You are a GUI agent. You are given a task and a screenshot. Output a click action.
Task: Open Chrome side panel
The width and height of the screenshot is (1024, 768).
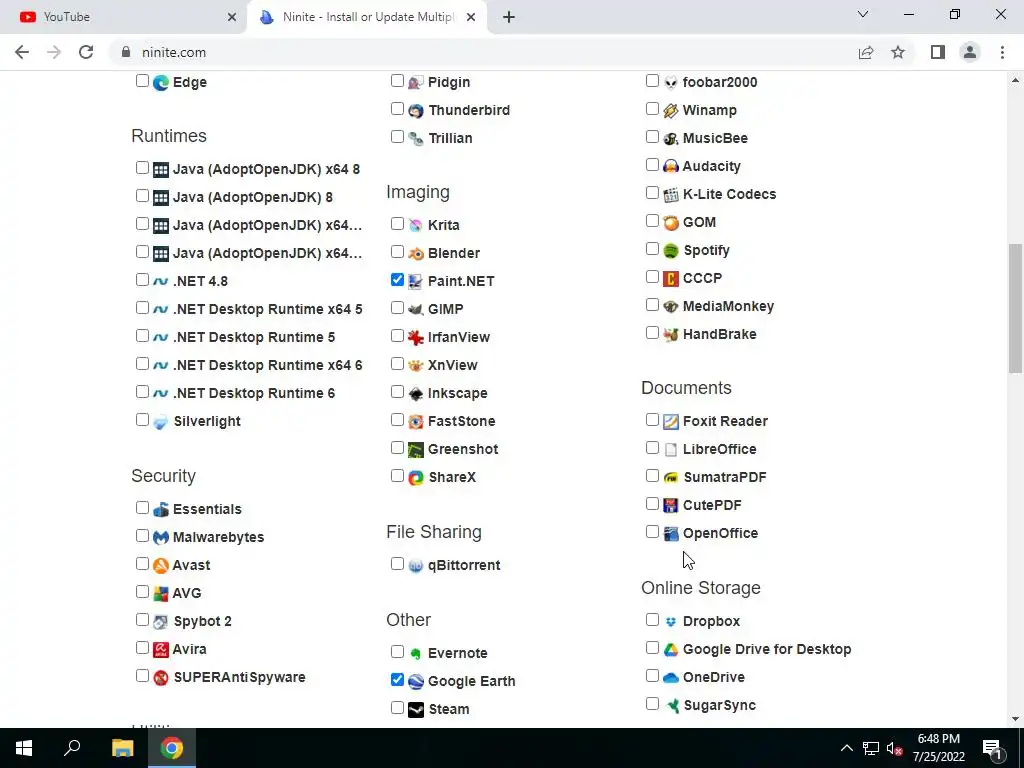(x=938, y=52)
